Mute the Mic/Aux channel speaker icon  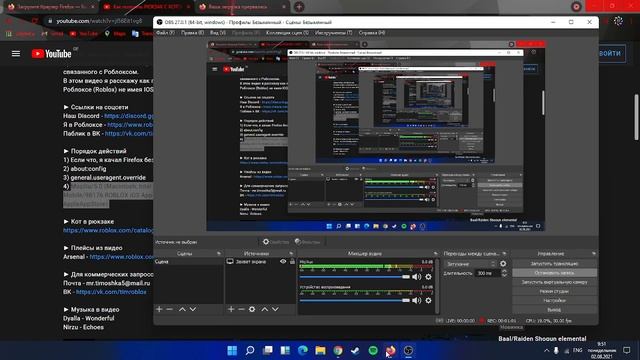[x=416, y=277]
